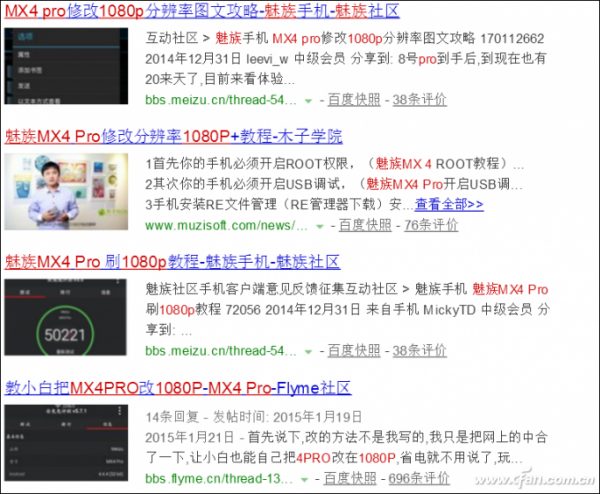Viewport: 600px width, 494px height.
Task: Click the '互动社区 > 魅族手机' breadcrumb line of first result
Action: point(344,38)
